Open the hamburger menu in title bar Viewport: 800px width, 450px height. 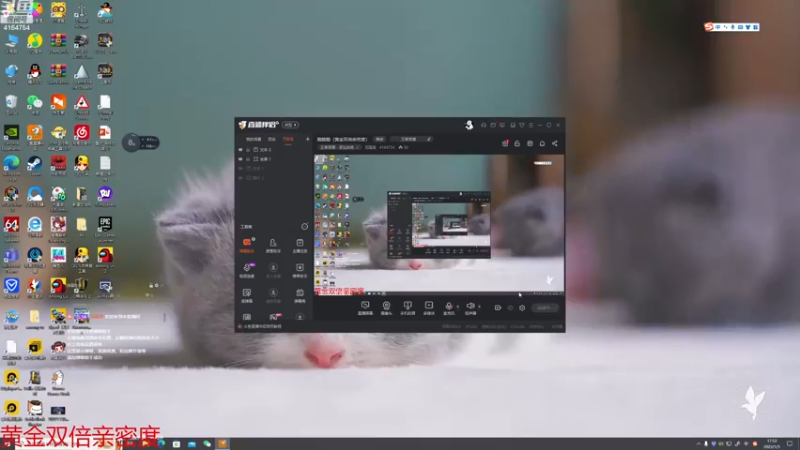[x=531, y=125]
